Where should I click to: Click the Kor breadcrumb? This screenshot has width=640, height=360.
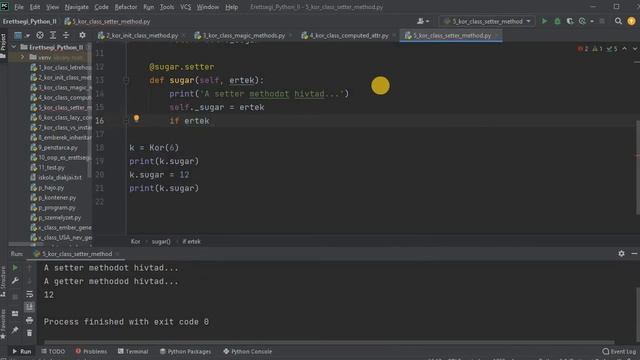(x=136, y=242)
